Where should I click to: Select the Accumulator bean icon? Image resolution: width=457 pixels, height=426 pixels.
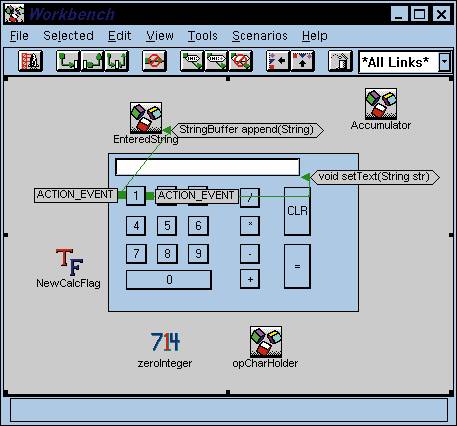(381, 104)
